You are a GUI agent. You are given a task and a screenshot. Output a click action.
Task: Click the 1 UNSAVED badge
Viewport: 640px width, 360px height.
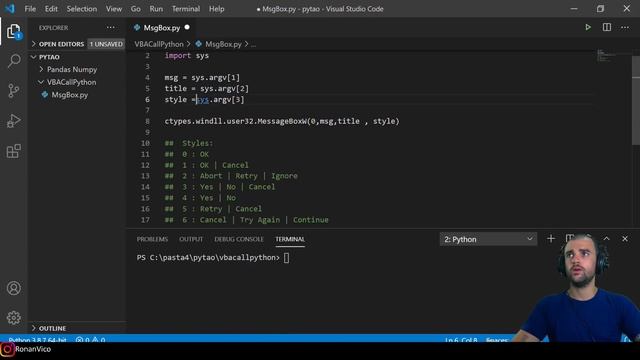106,44
